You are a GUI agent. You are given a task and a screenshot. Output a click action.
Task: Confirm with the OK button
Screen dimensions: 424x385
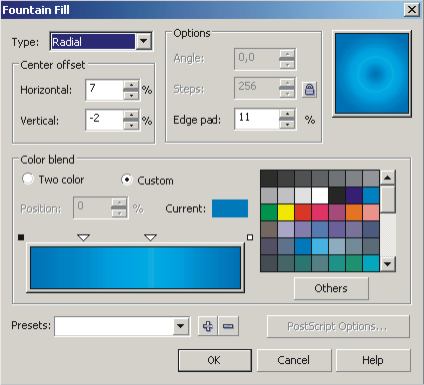[x=215, y=360]
